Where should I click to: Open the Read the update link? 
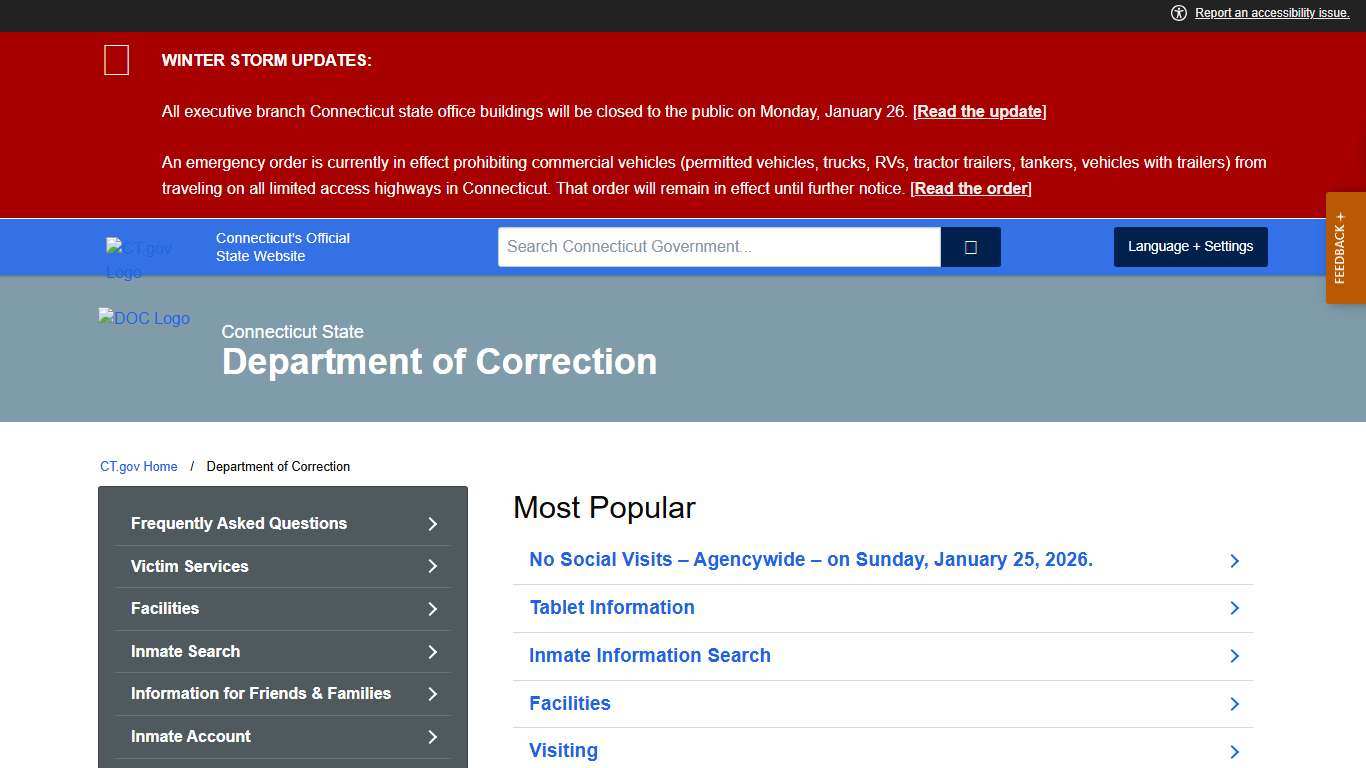click(x=979, y=111)
